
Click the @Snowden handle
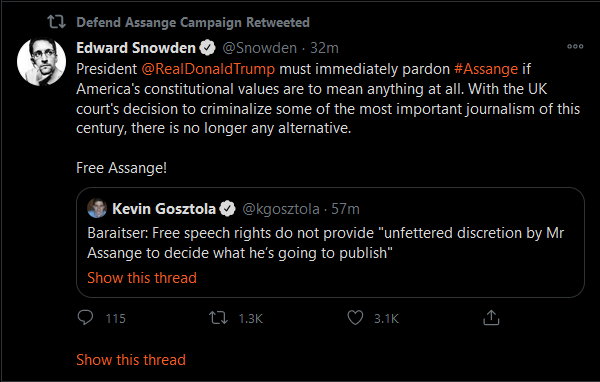pyautogui.click(x=259, y=48)
